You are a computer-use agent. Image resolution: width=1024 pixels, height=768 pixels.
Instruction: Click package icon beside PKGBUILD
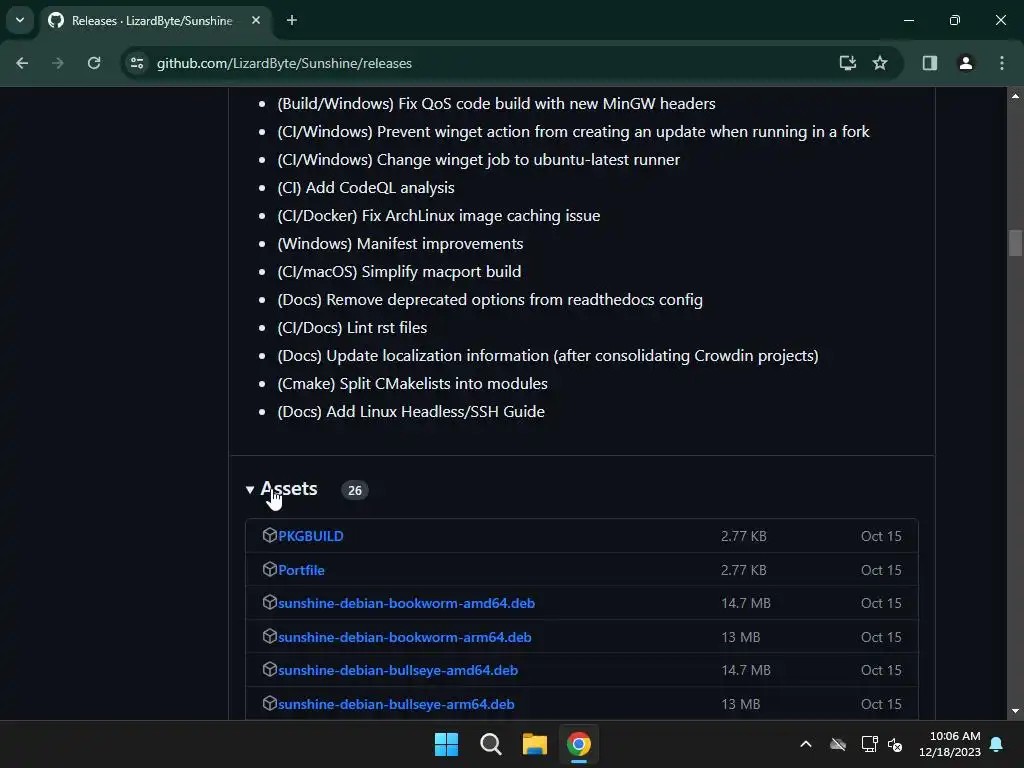(x=270, y=535)
